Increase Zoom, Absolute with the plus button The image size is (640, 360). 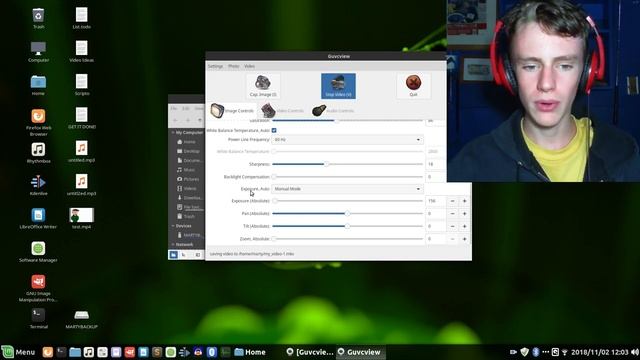[464, 239]
